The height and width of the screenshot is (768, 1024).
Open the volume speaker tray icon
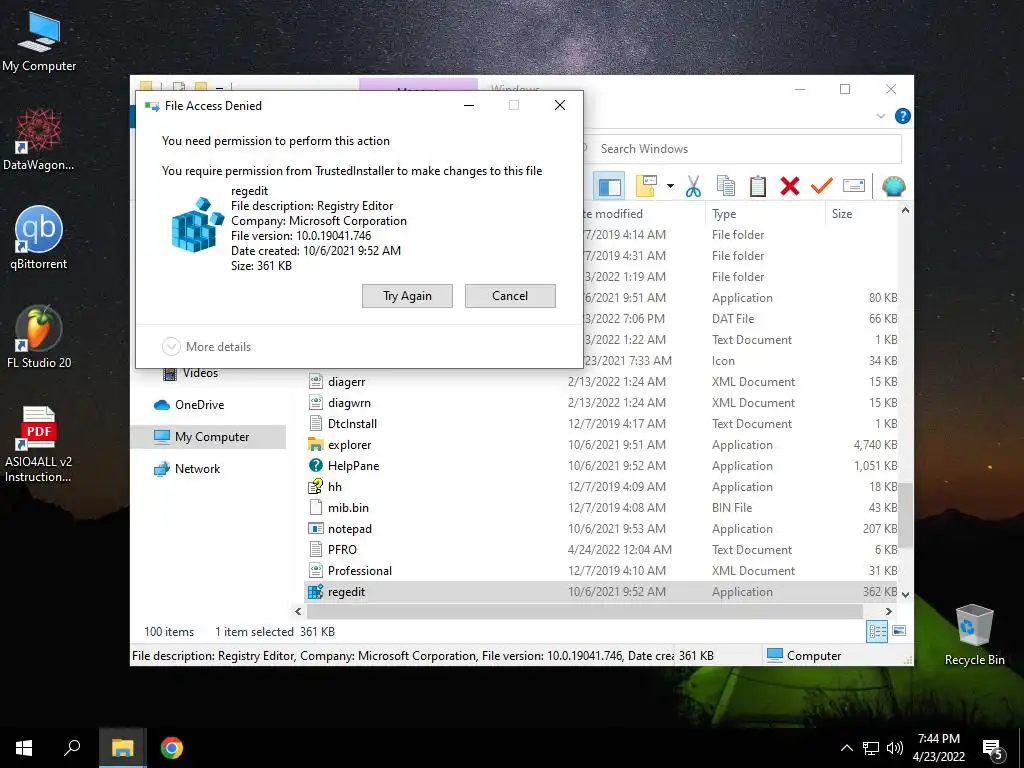(894, 748)
